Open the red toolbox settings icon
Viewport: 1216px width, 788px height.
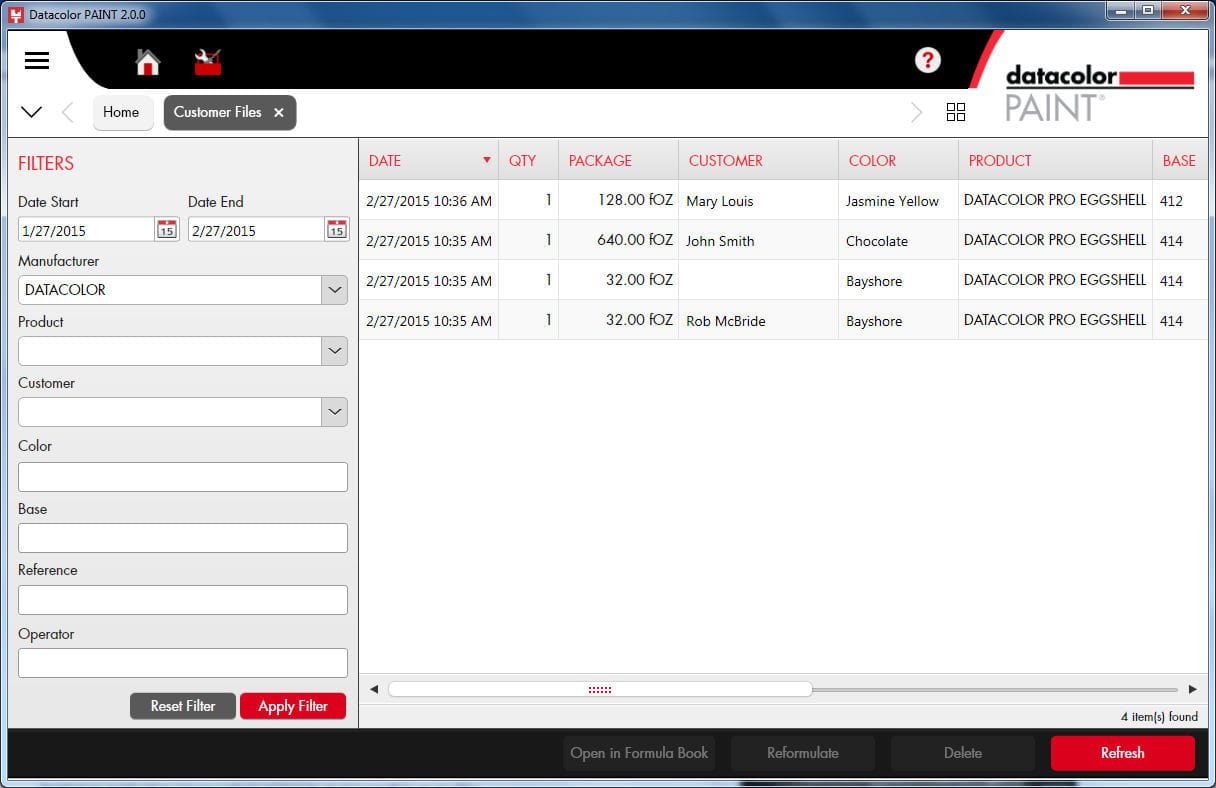(x=208, y=62)
